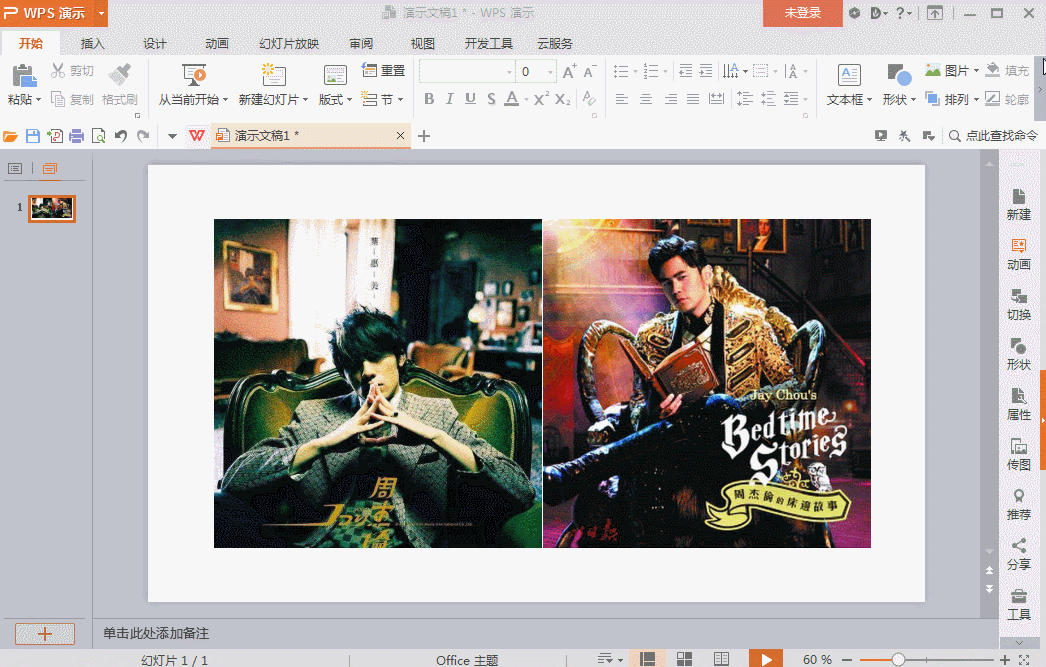Play slideshow from status bar

pyautogui.click(x=766, y=659)
